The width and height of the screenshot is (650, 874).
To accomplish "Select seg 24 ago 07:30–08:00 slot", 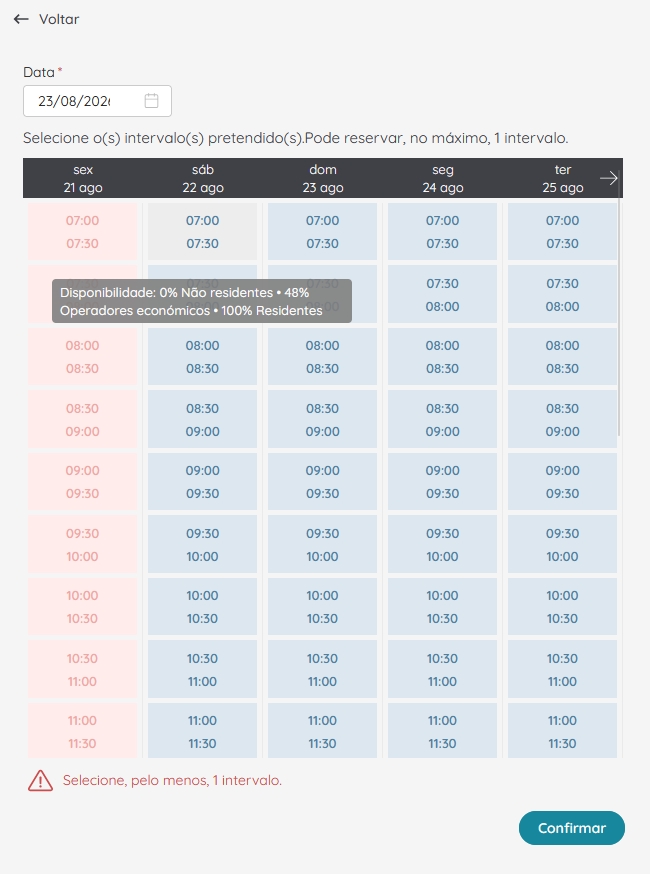I will pyautogui.click(x=443, y=295).
